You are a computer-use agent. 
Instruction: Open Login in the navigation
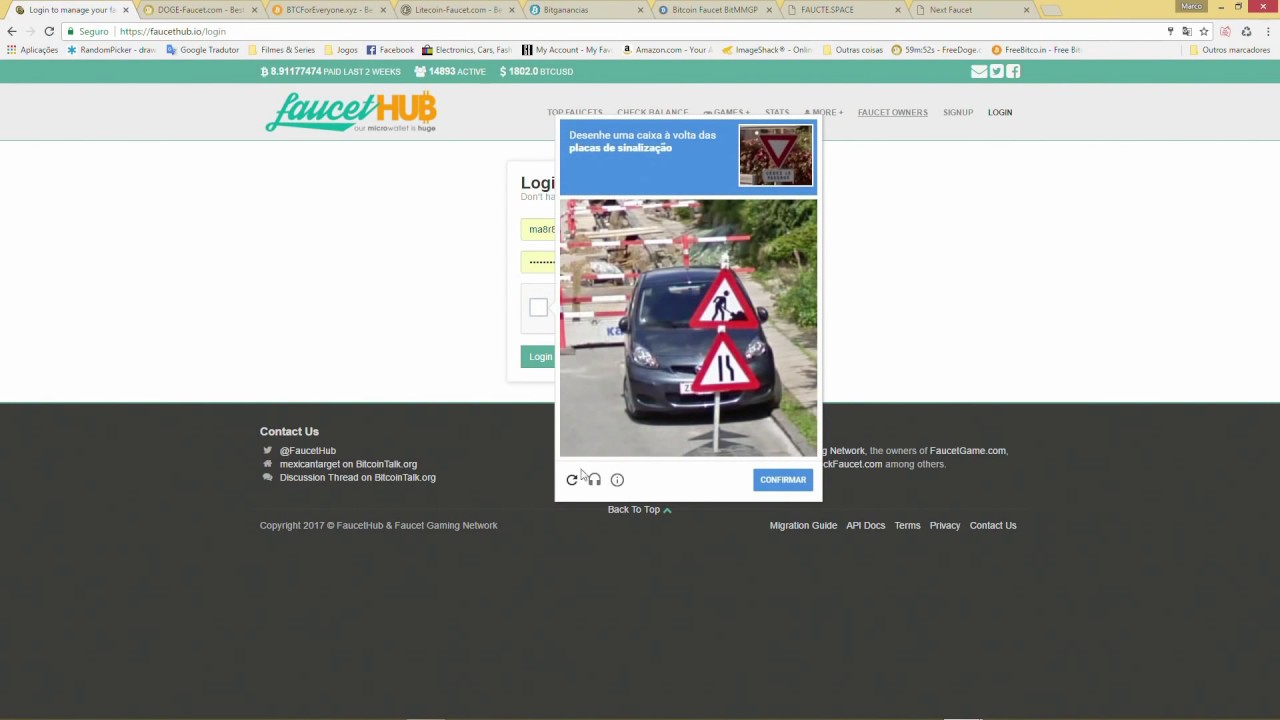pyautogui.click(x=1000, y=112)
